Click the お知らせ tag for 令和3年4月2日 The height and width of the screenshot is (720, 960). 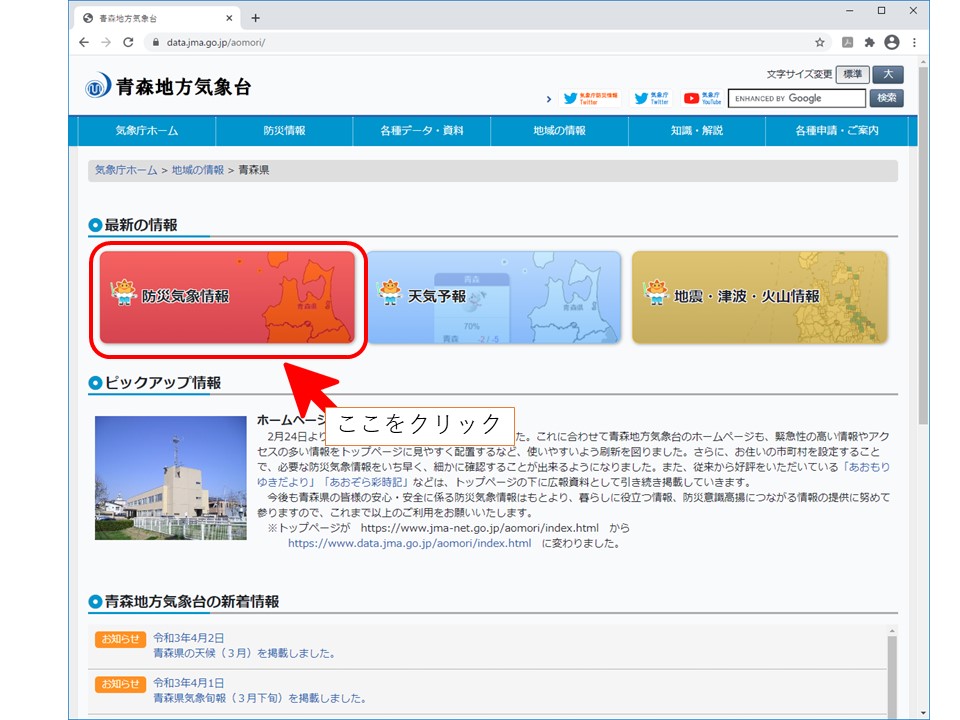tap(120, 639)
